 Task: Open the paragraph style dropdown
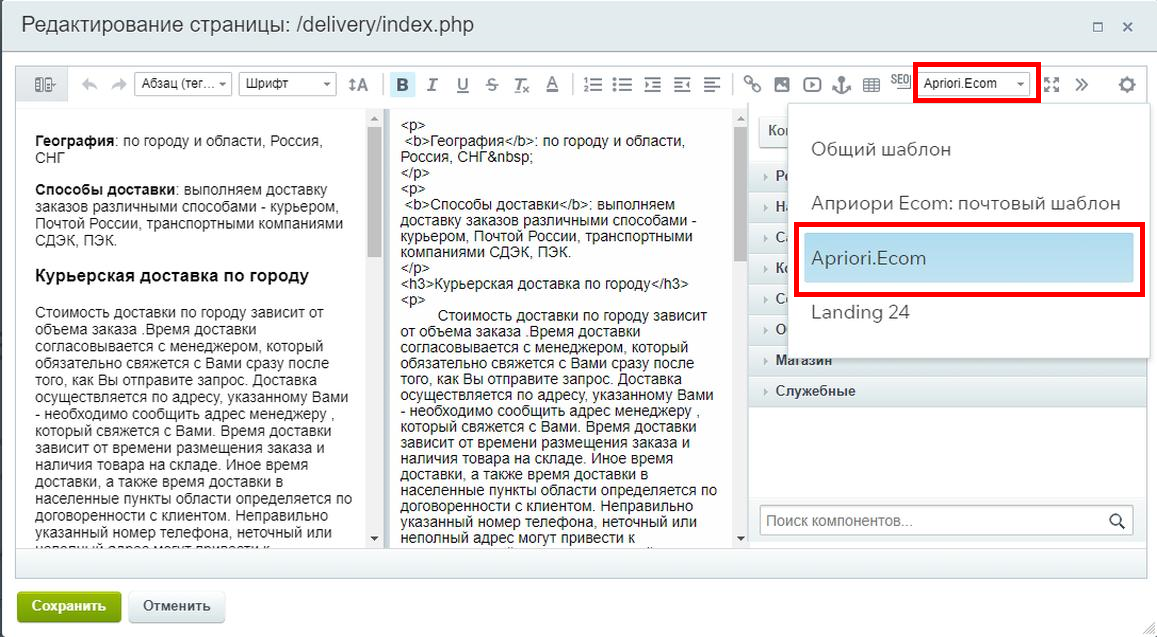point(182,84)
